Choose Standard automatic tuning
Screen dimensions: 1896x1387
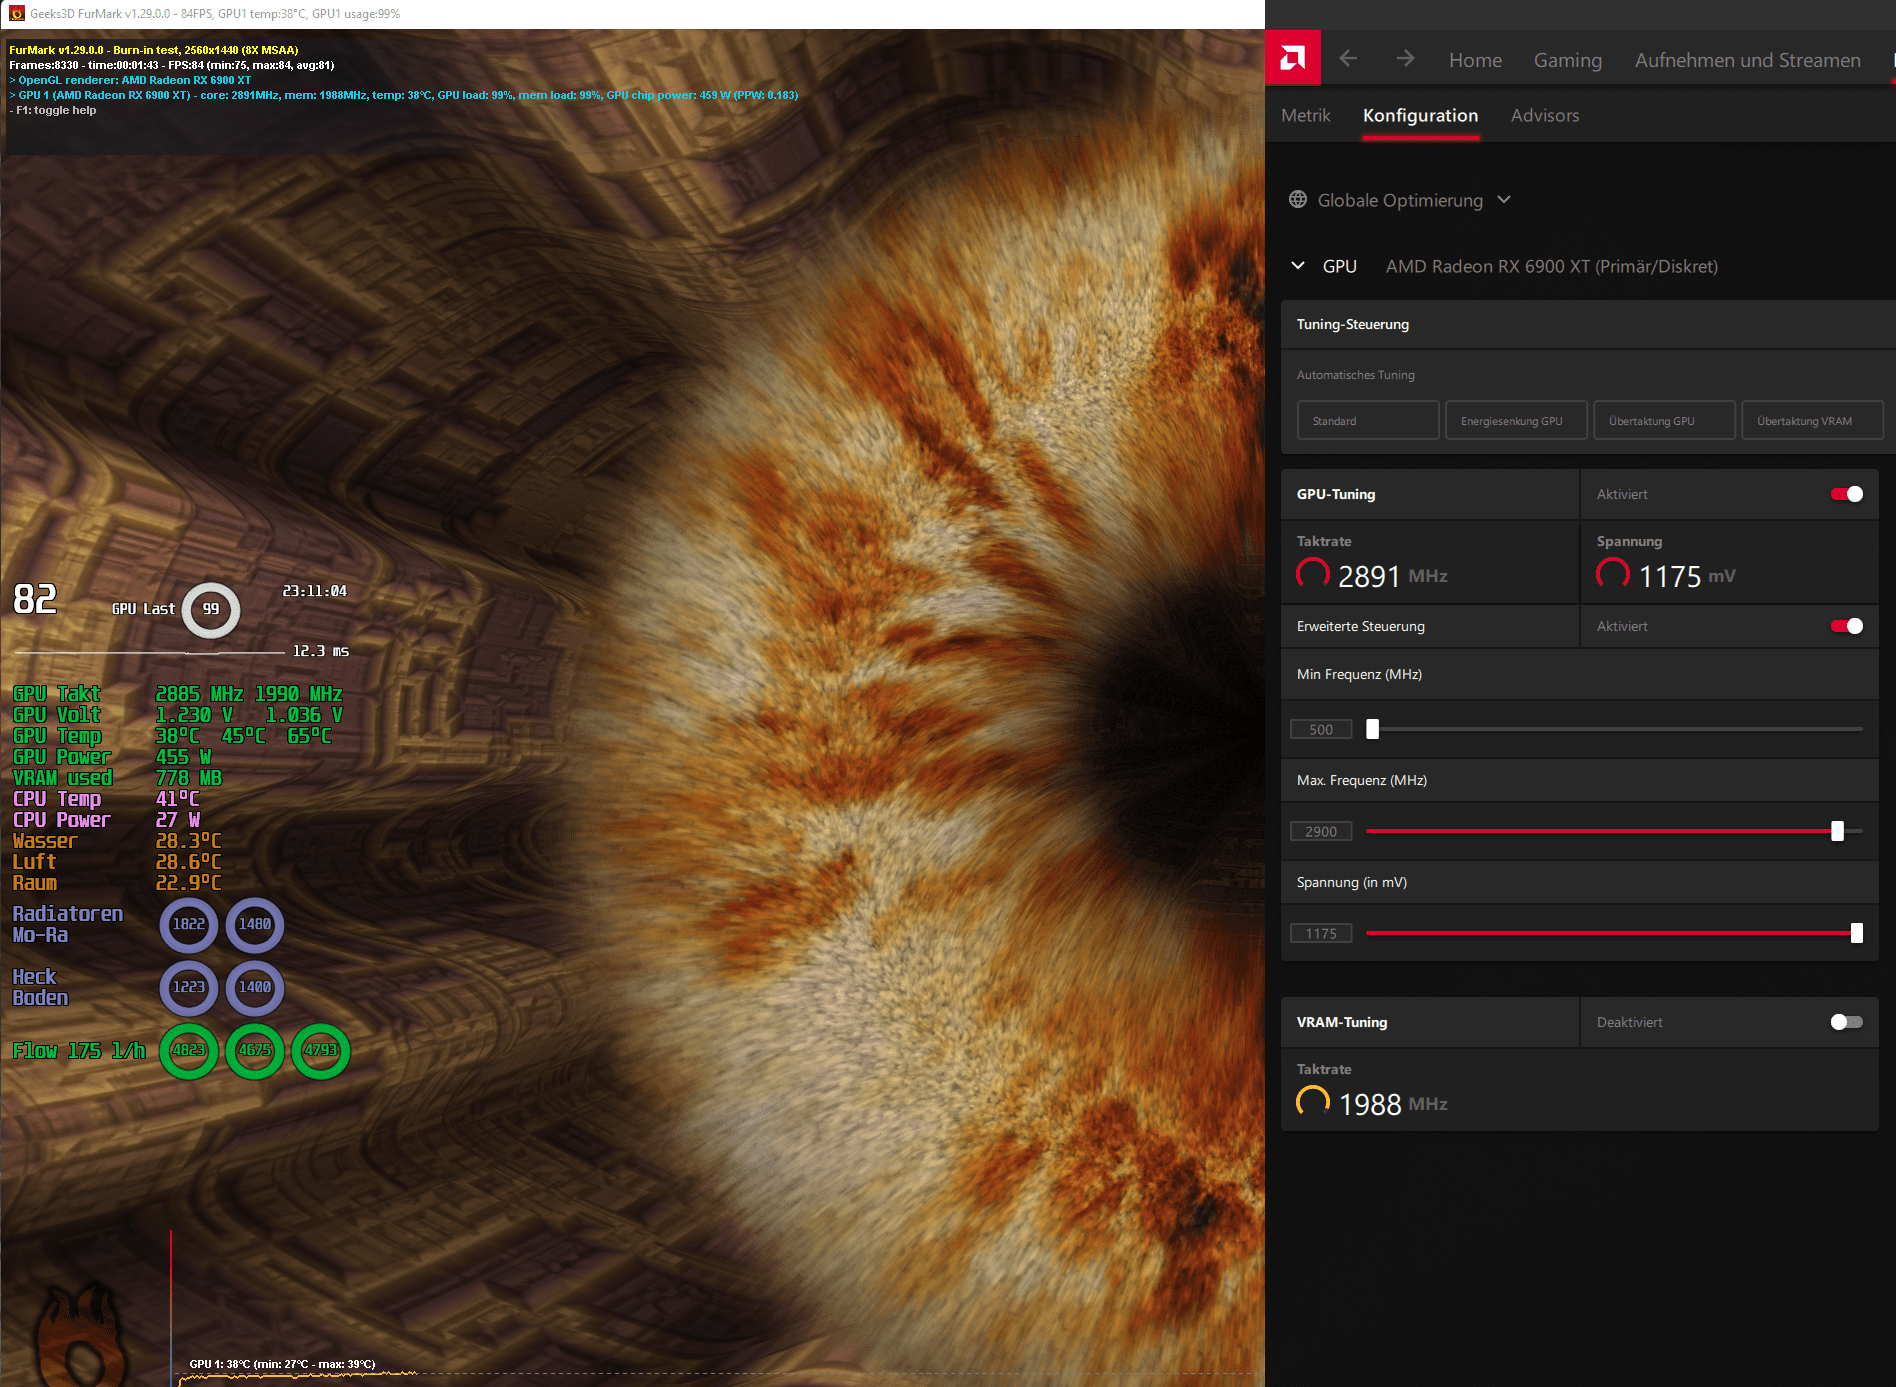pos(1368,421)
